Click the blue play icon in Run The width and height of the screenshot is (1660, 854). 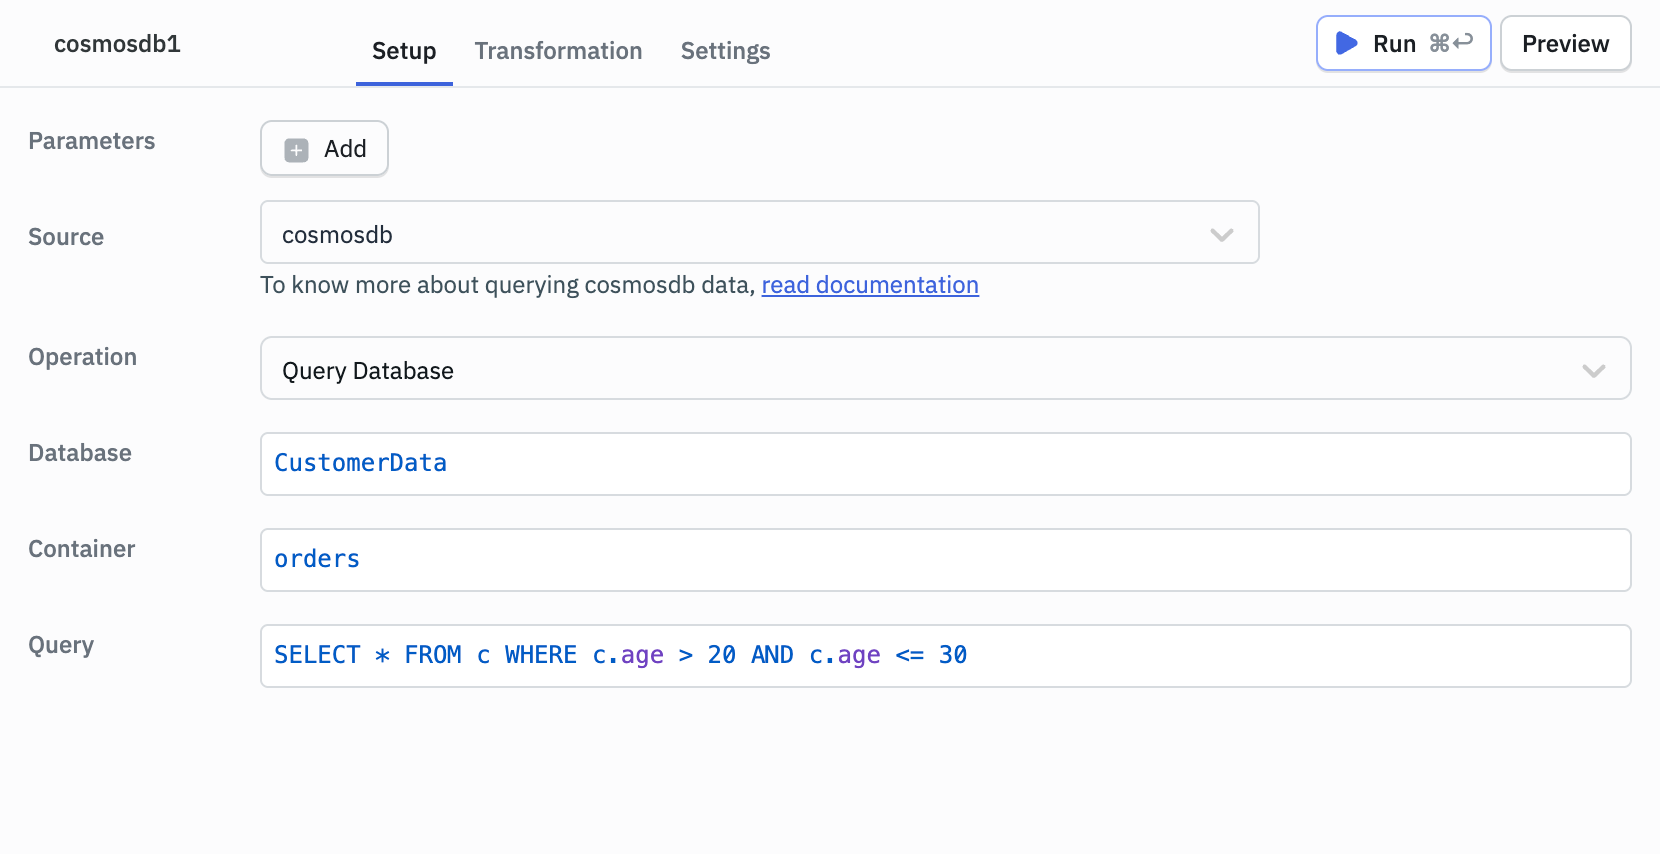click(x=1346, y=43)
